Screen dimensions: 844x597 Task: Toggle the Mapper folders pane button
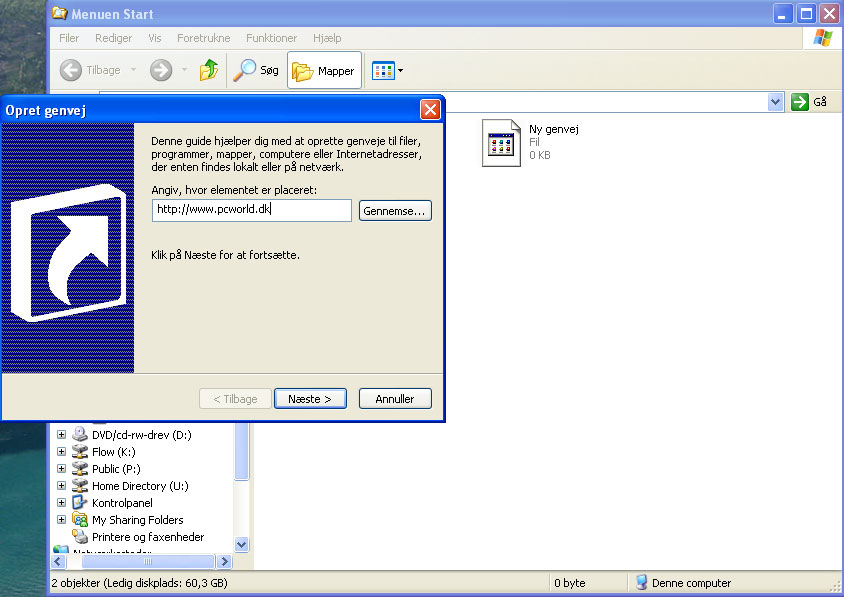pyautogui.click(x=324, y=71)
